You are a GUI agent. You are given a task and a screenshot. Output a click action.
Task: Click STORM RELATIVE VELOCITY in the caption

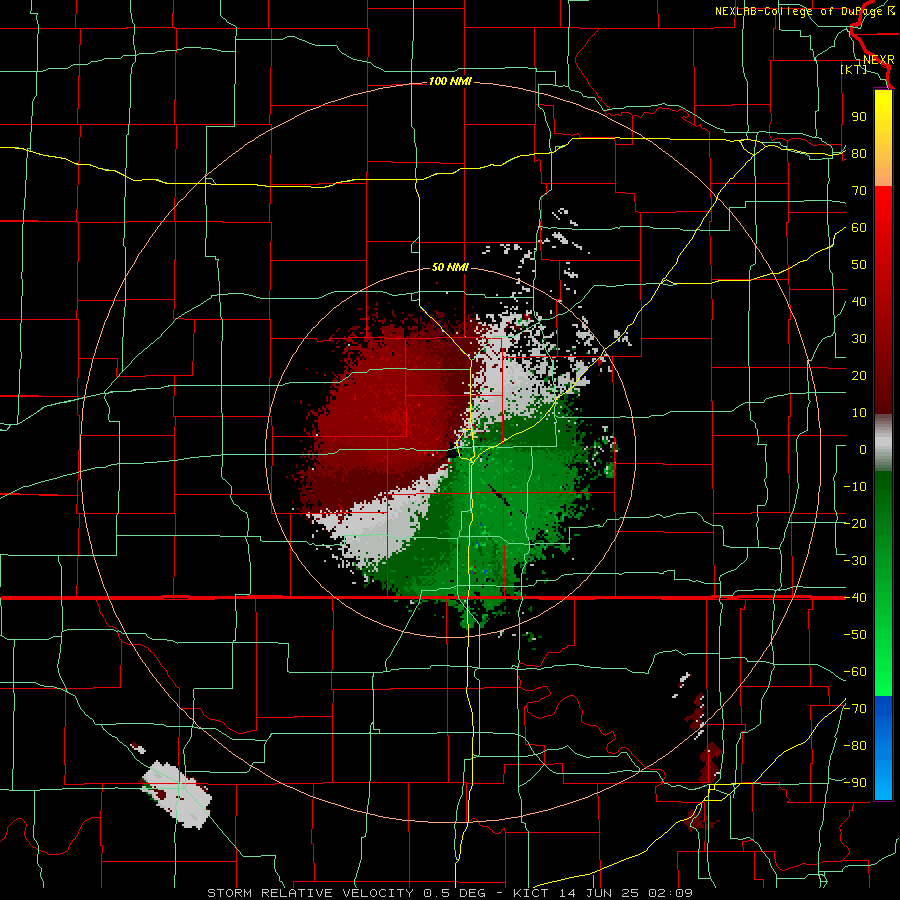(309, 893)
